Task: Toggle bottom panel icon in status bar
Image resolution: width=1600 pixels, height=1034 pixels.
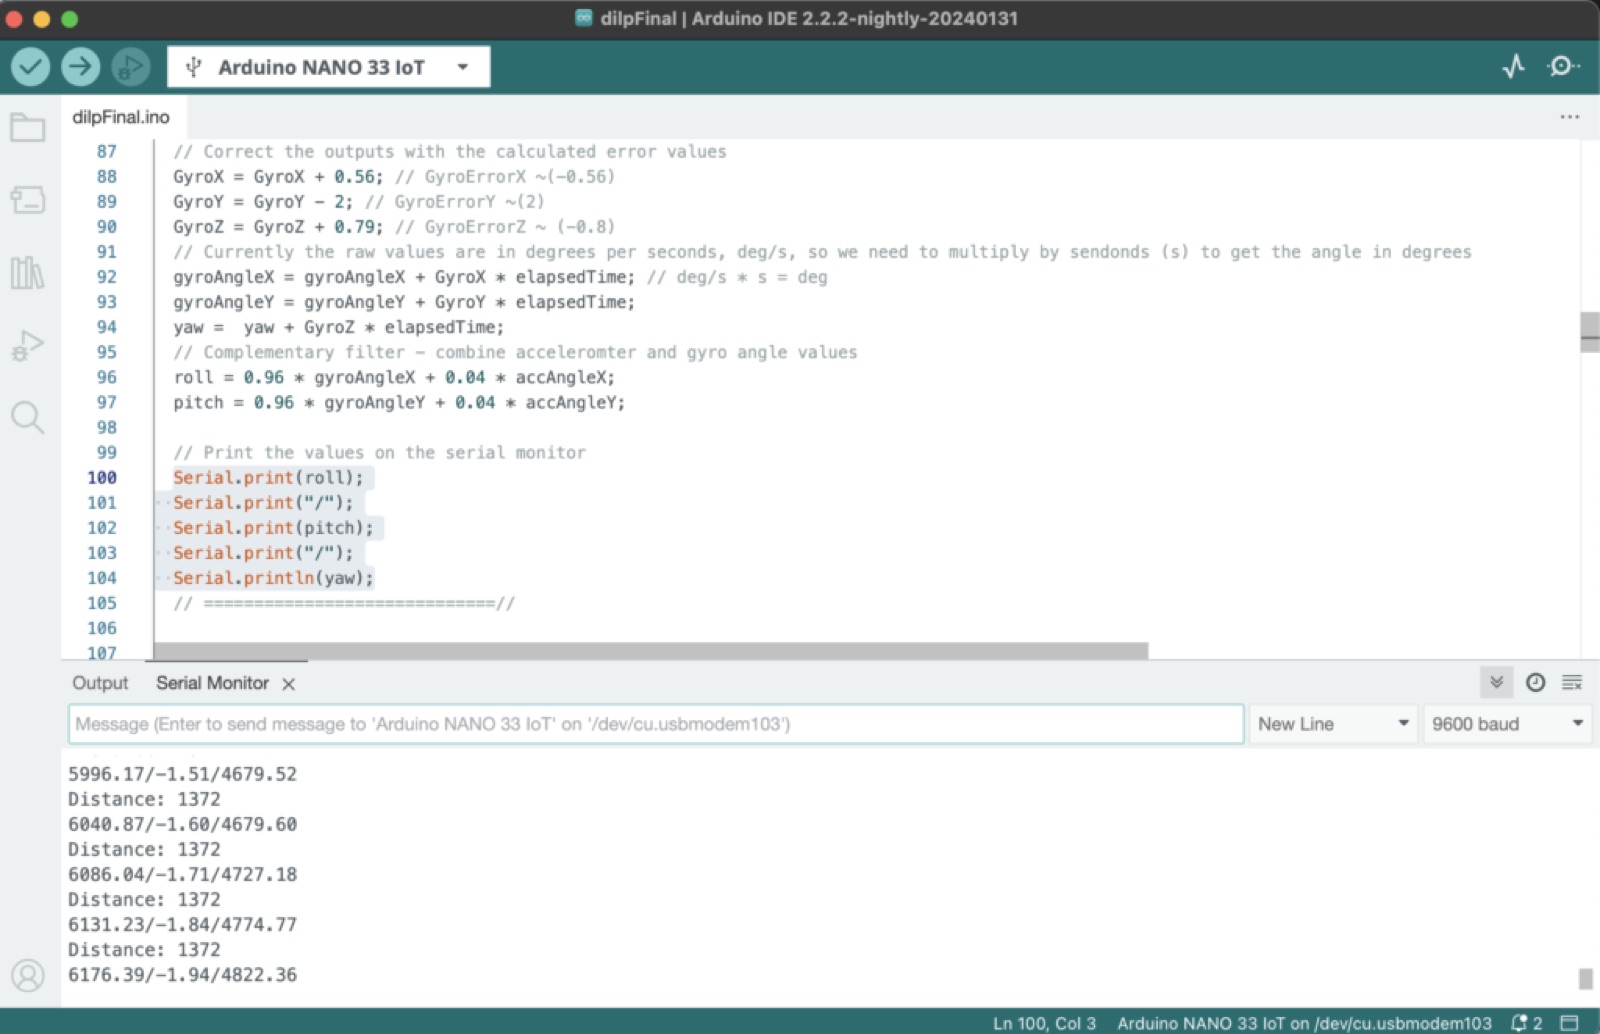Action: (1570, 1023)
